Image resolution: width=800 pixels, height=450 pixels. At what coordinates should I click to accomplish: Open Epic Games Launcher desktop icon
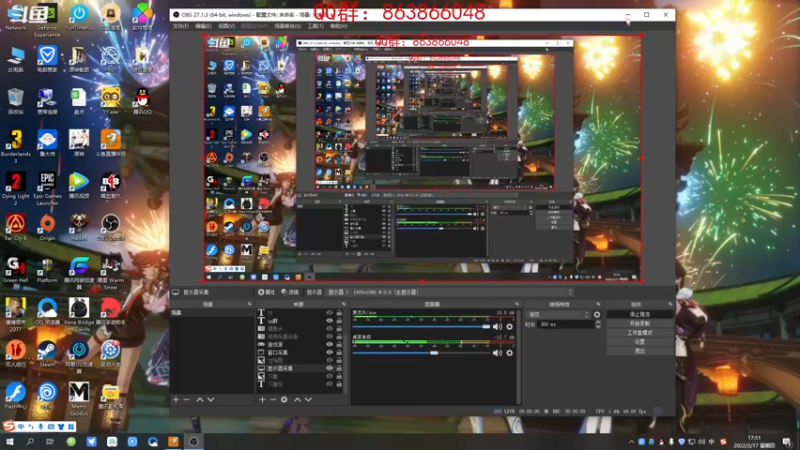click(x=47, y=188)
